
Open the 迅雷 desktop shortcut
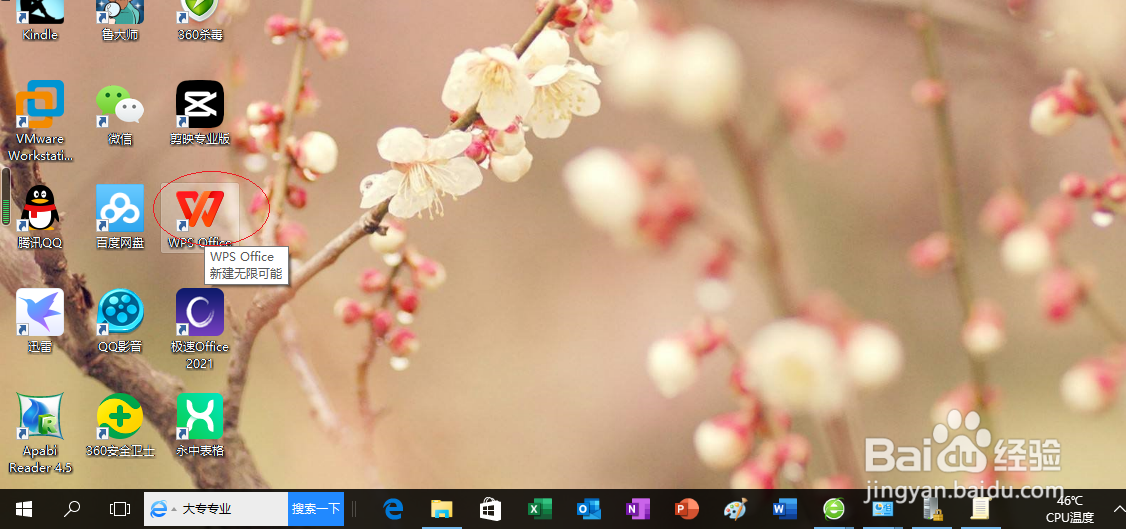point(40,321)
